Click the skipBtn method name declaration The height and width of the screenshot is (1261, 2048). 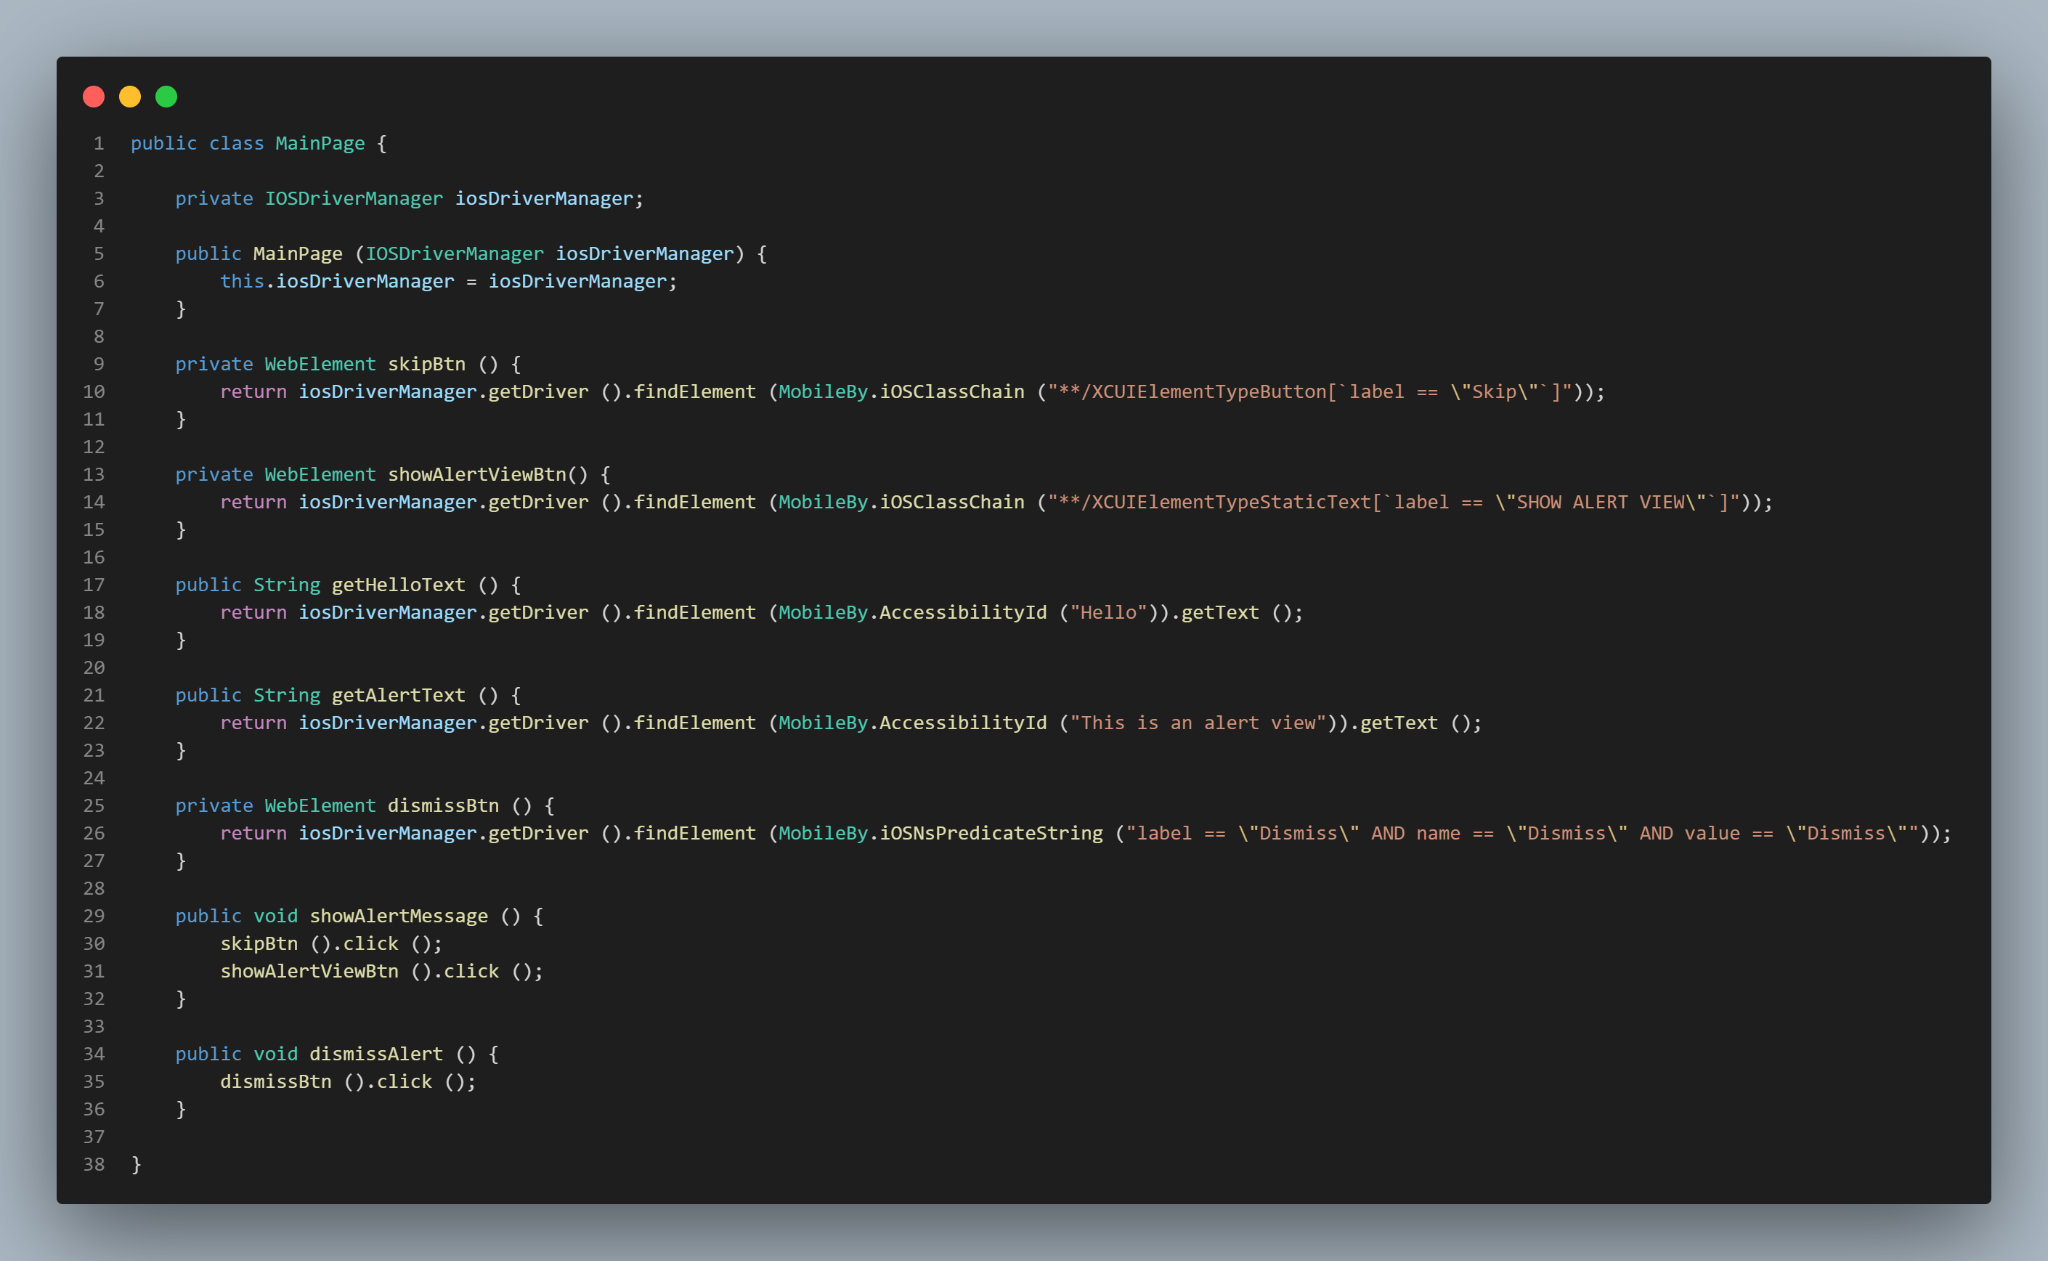tap(426, 364)
